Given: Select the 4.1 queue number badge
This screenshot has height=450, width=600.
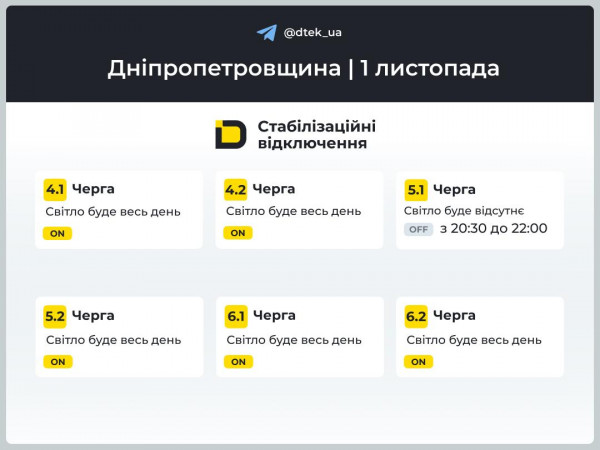Looking at the screenshot, I should tap(55, 189).
